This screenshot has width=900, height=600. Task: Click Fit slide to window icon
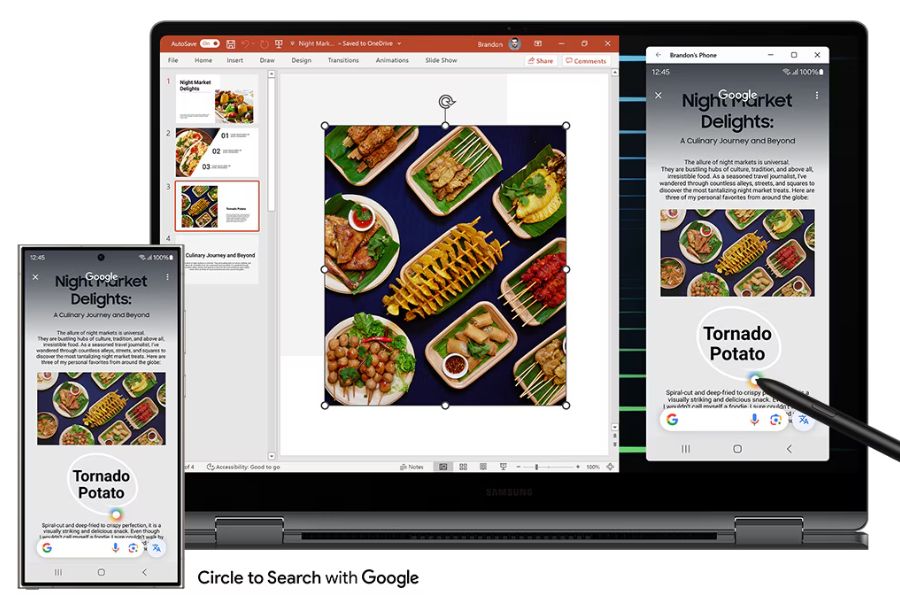(x=609, y=467)
